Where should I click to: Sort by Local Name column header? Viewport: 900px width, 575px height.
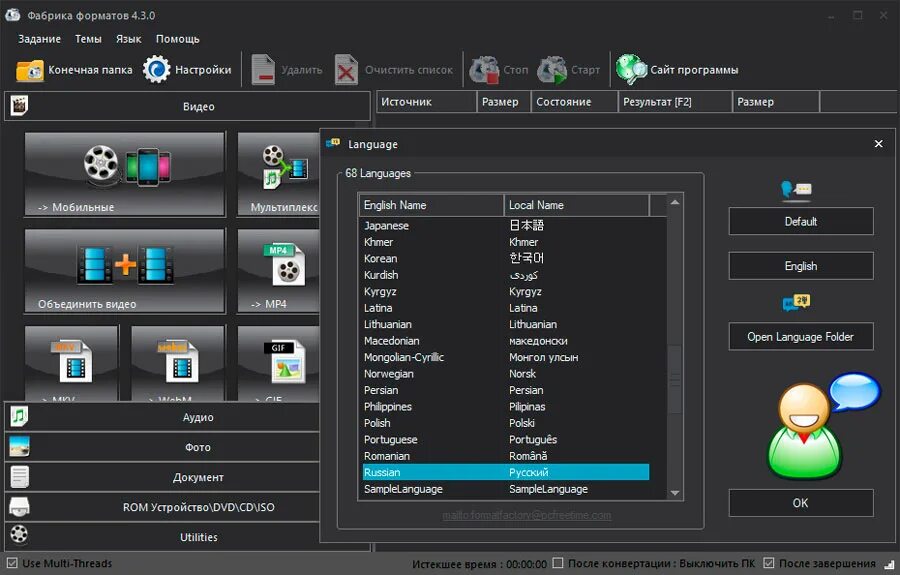tap(577, 205)
